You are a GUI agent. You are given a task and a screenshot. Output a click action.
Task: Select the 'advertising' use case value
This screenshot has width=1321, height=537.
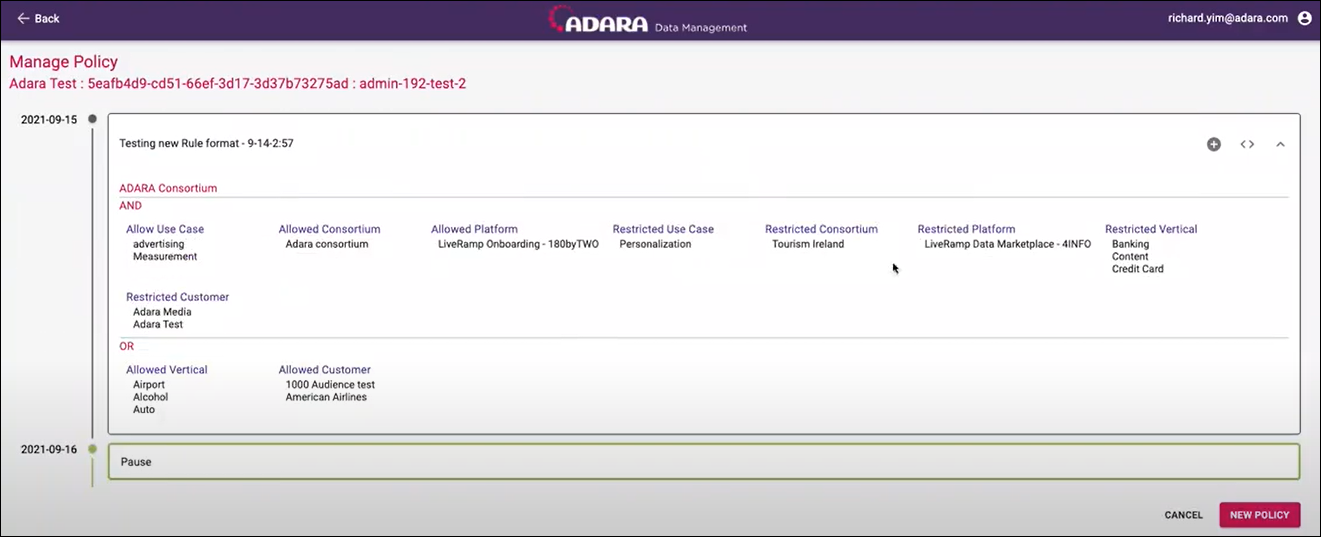click(159, 244)
